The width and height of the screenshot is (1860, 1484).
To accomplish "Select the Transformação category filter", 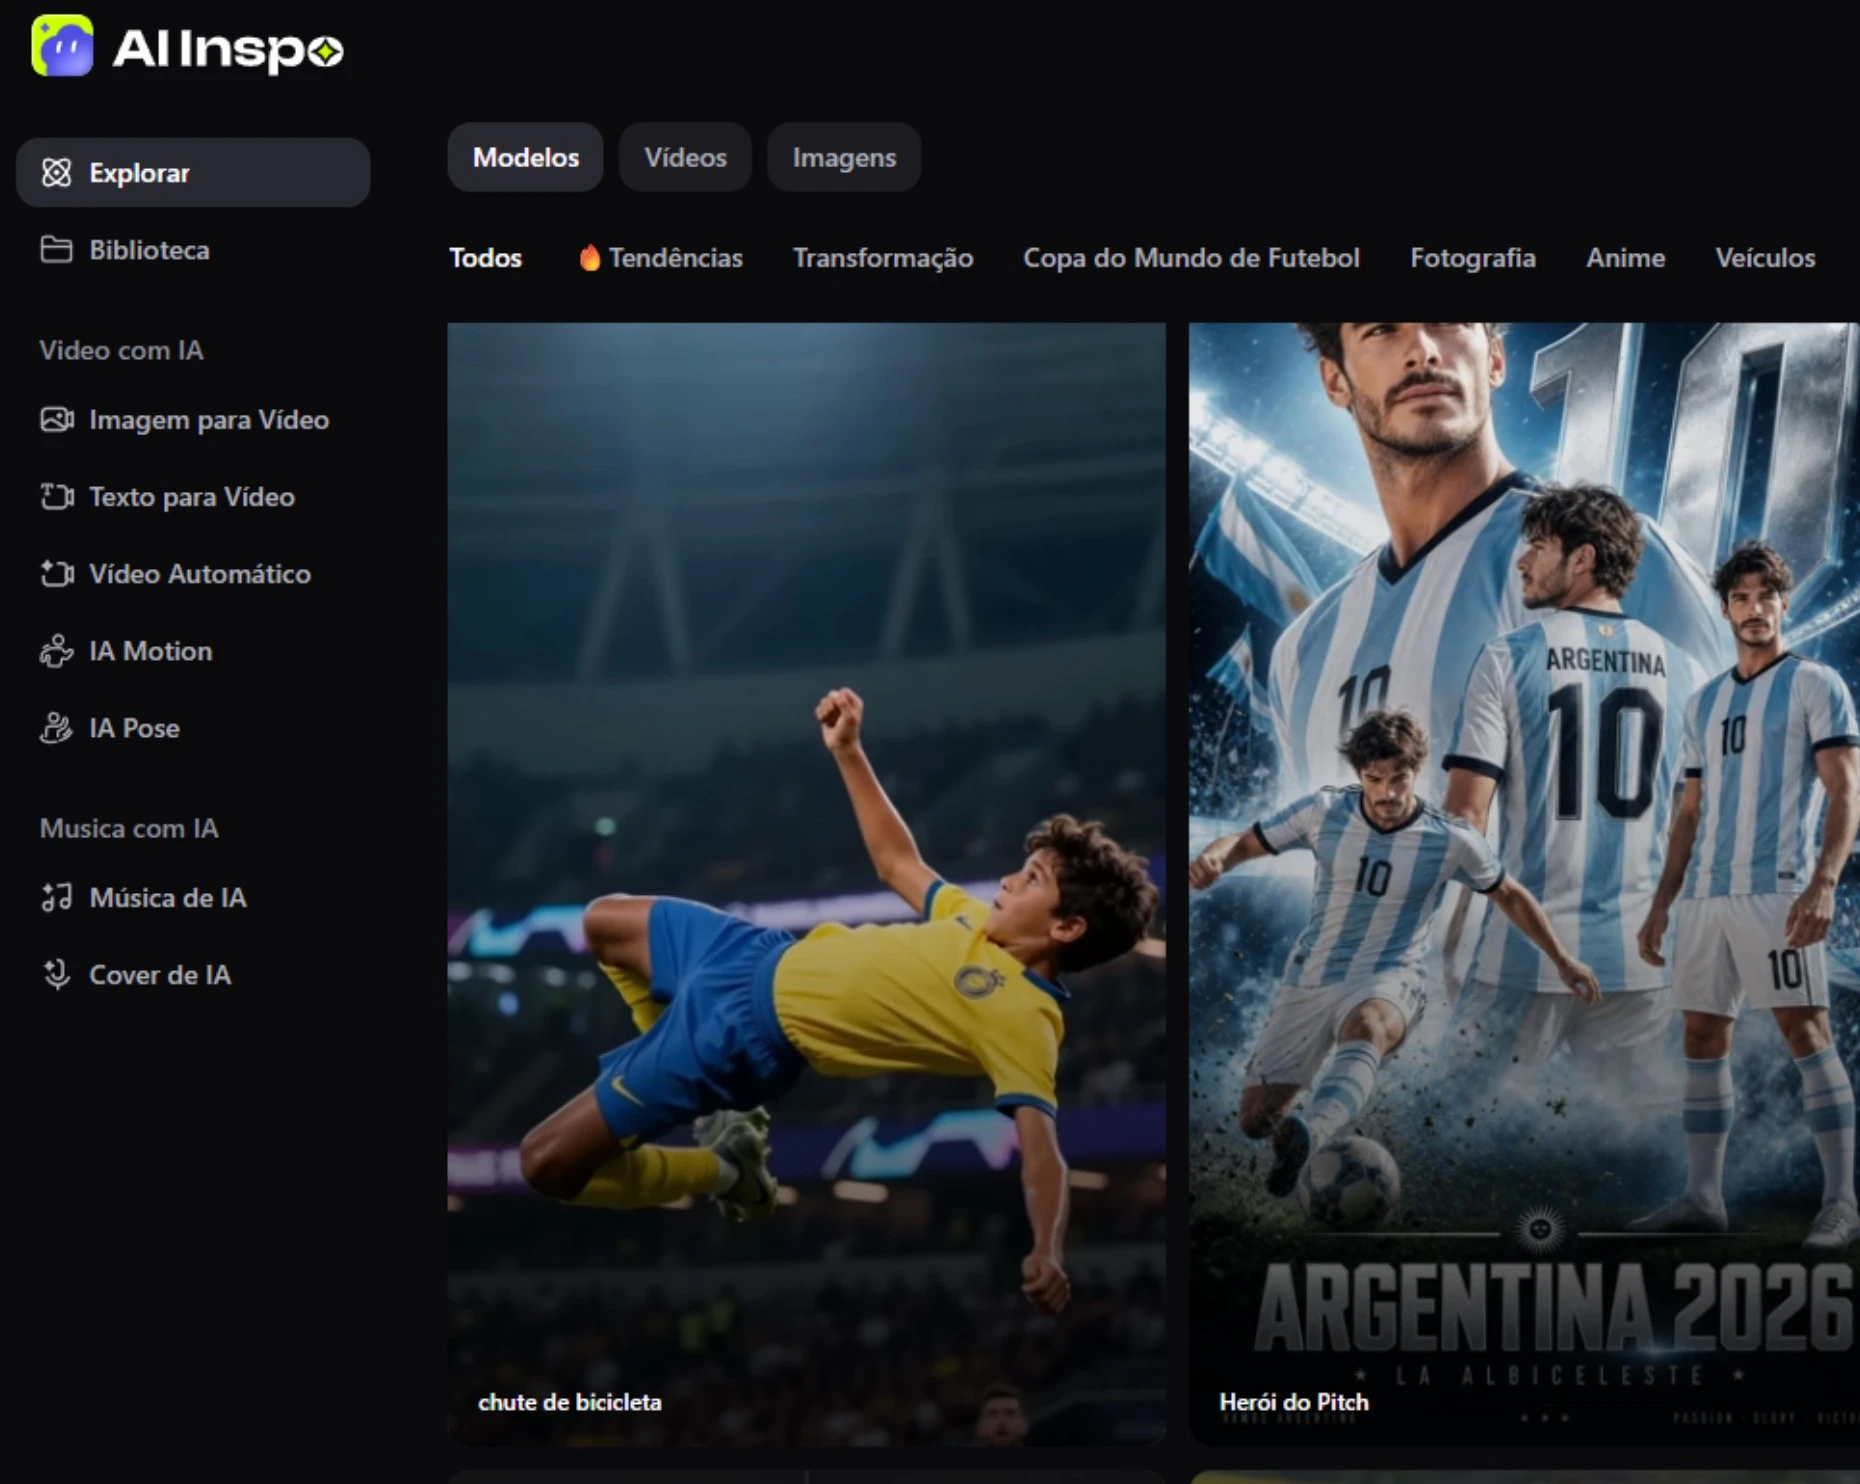I will (x=883, y=258).
